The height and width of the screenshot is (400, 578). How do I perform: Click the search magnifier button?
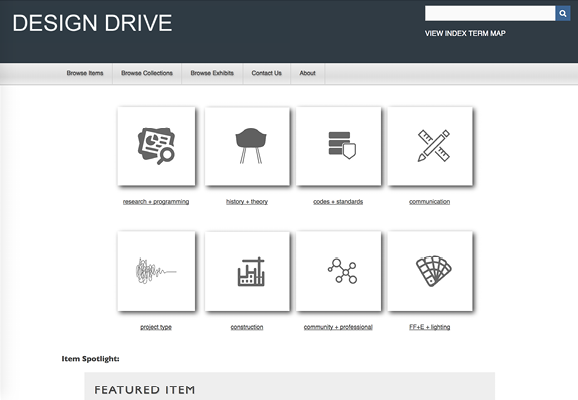(563, 13)
